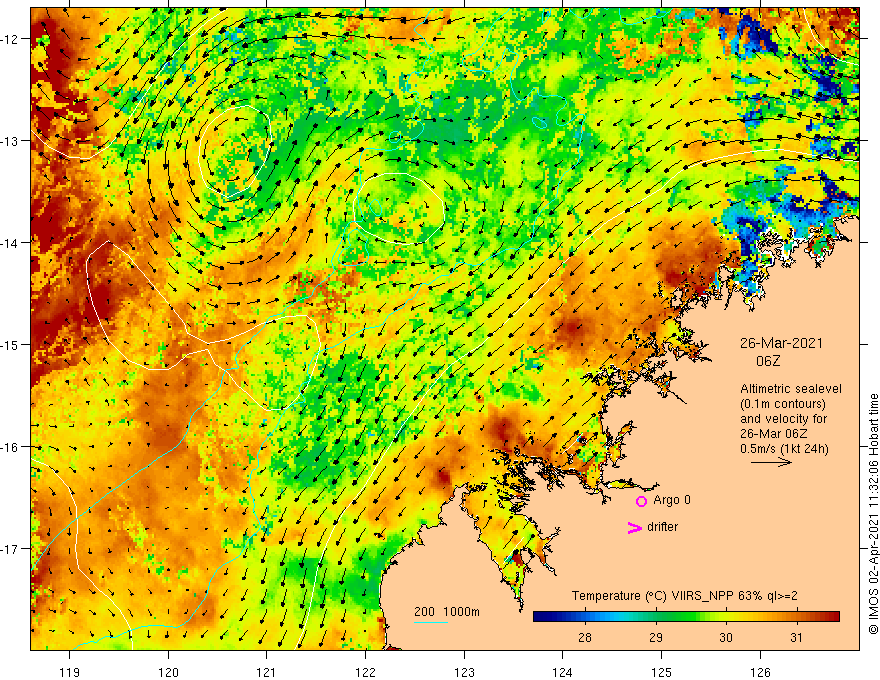The height and width of the screenshot is (680, 880).
Task: Click the 'Temperature (°C) VIIRS_NPP 63% ql>=2' title
Action: [684, 596]
